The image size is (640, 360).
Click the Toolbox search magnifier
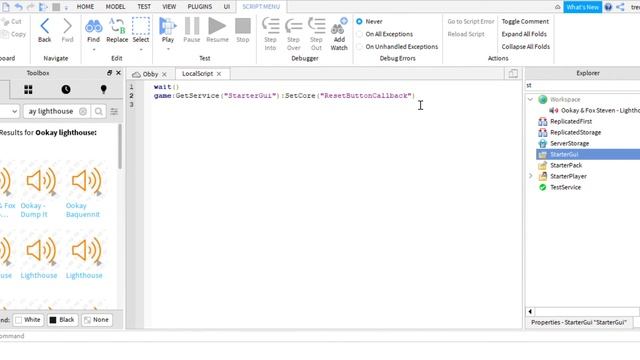click(x=98, y=111)
